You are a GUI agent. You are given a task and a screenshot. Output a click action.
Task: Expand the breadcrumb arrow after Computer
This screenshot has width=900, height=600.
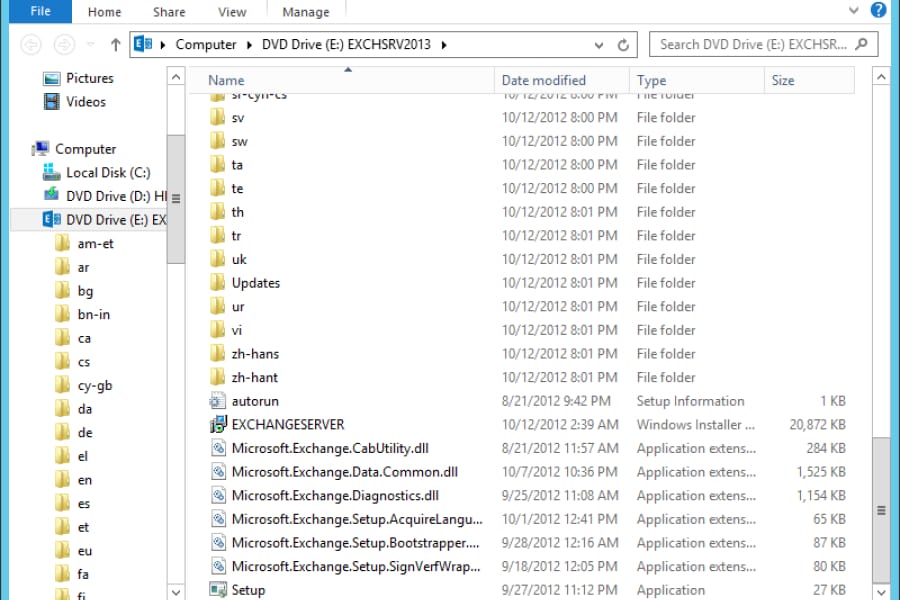tap(249, 45)
